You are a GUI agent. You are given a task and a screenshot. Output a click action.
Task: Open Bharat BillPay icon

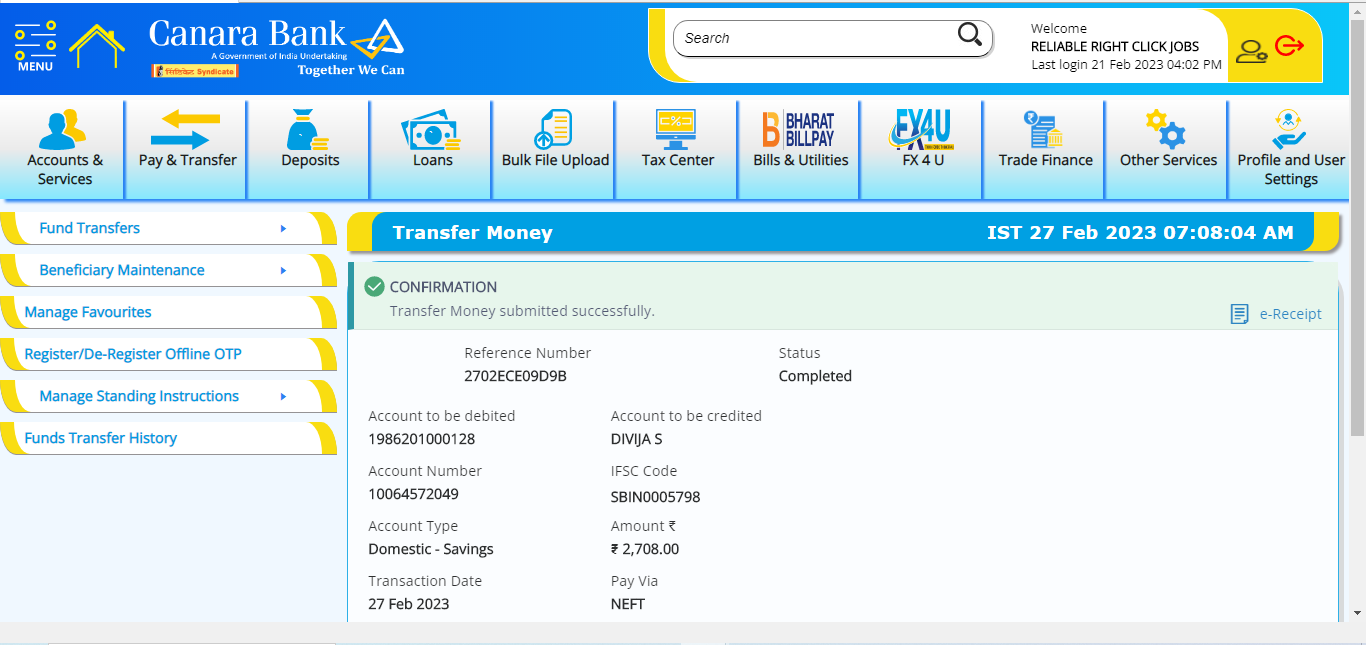(x=799, y=129)
